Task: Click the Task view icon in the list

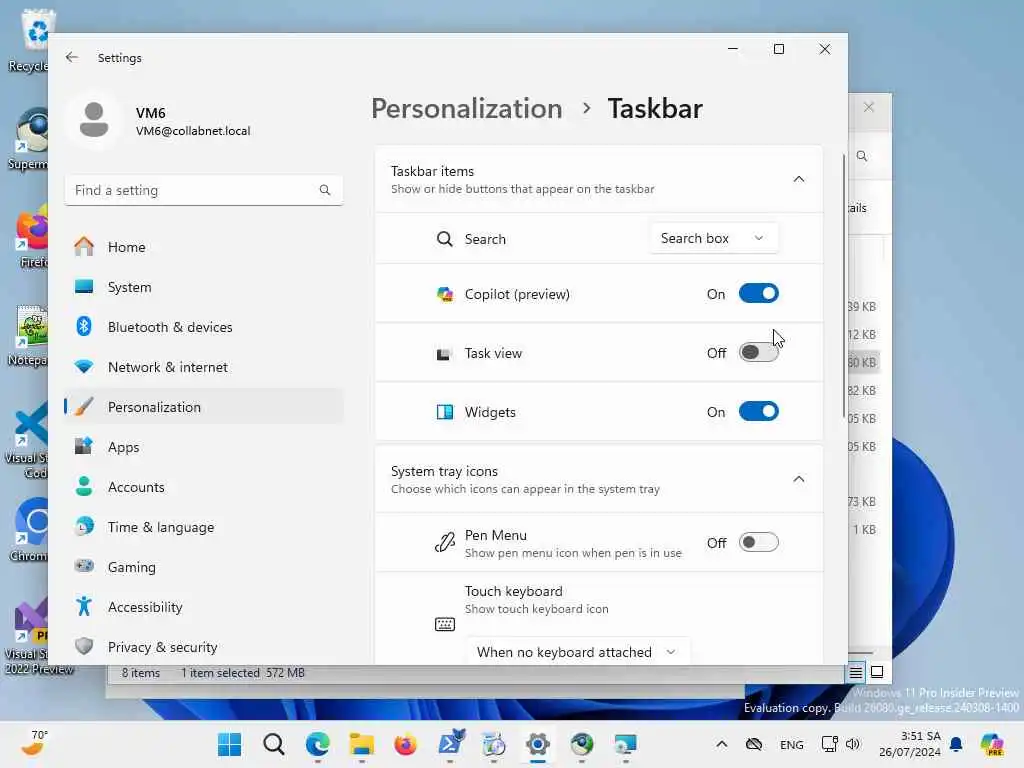Action: [x=443, y=354]
